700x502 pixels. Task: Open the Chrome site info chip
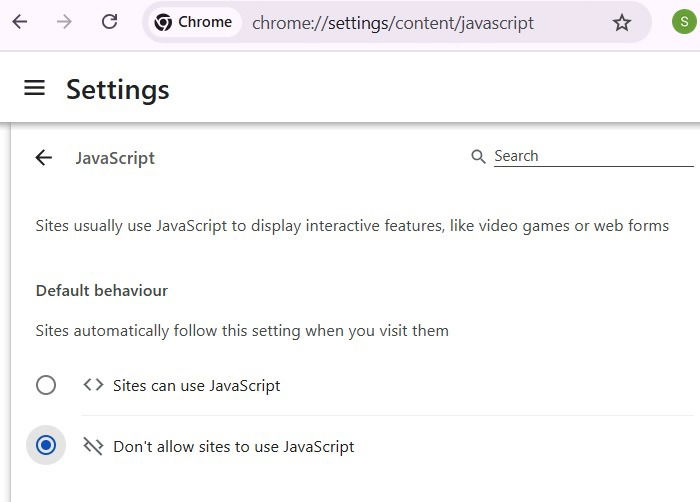(x=193, y=23)
